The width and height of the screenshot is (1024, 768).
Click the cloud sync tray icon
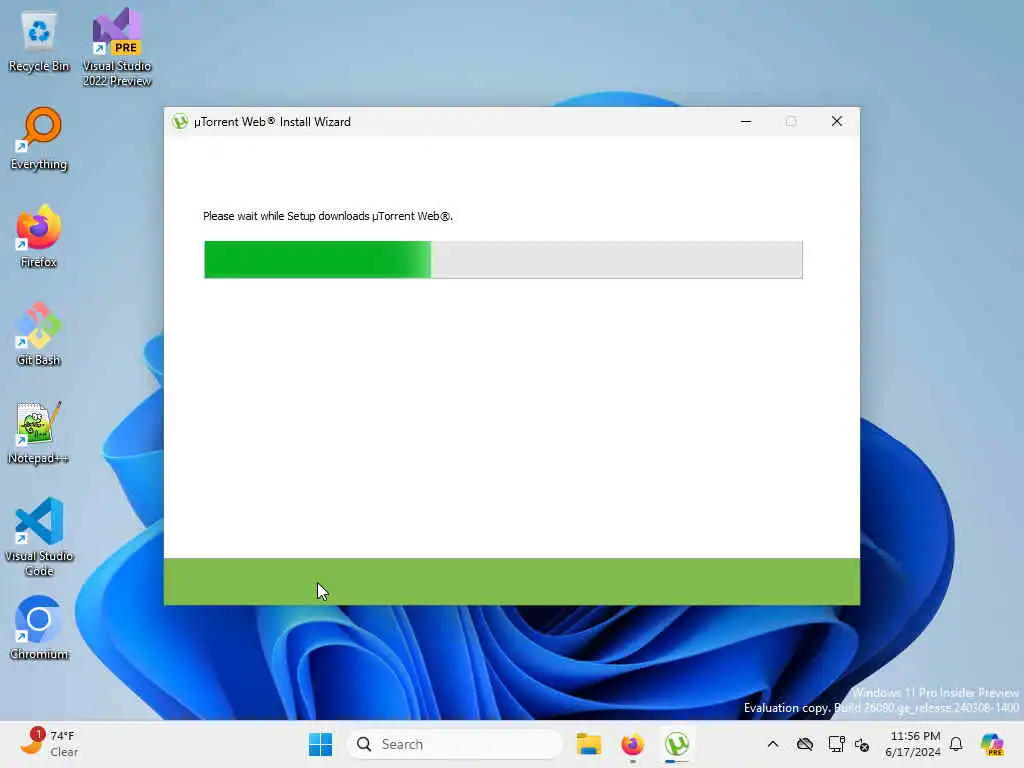click(x=805, y=744)
